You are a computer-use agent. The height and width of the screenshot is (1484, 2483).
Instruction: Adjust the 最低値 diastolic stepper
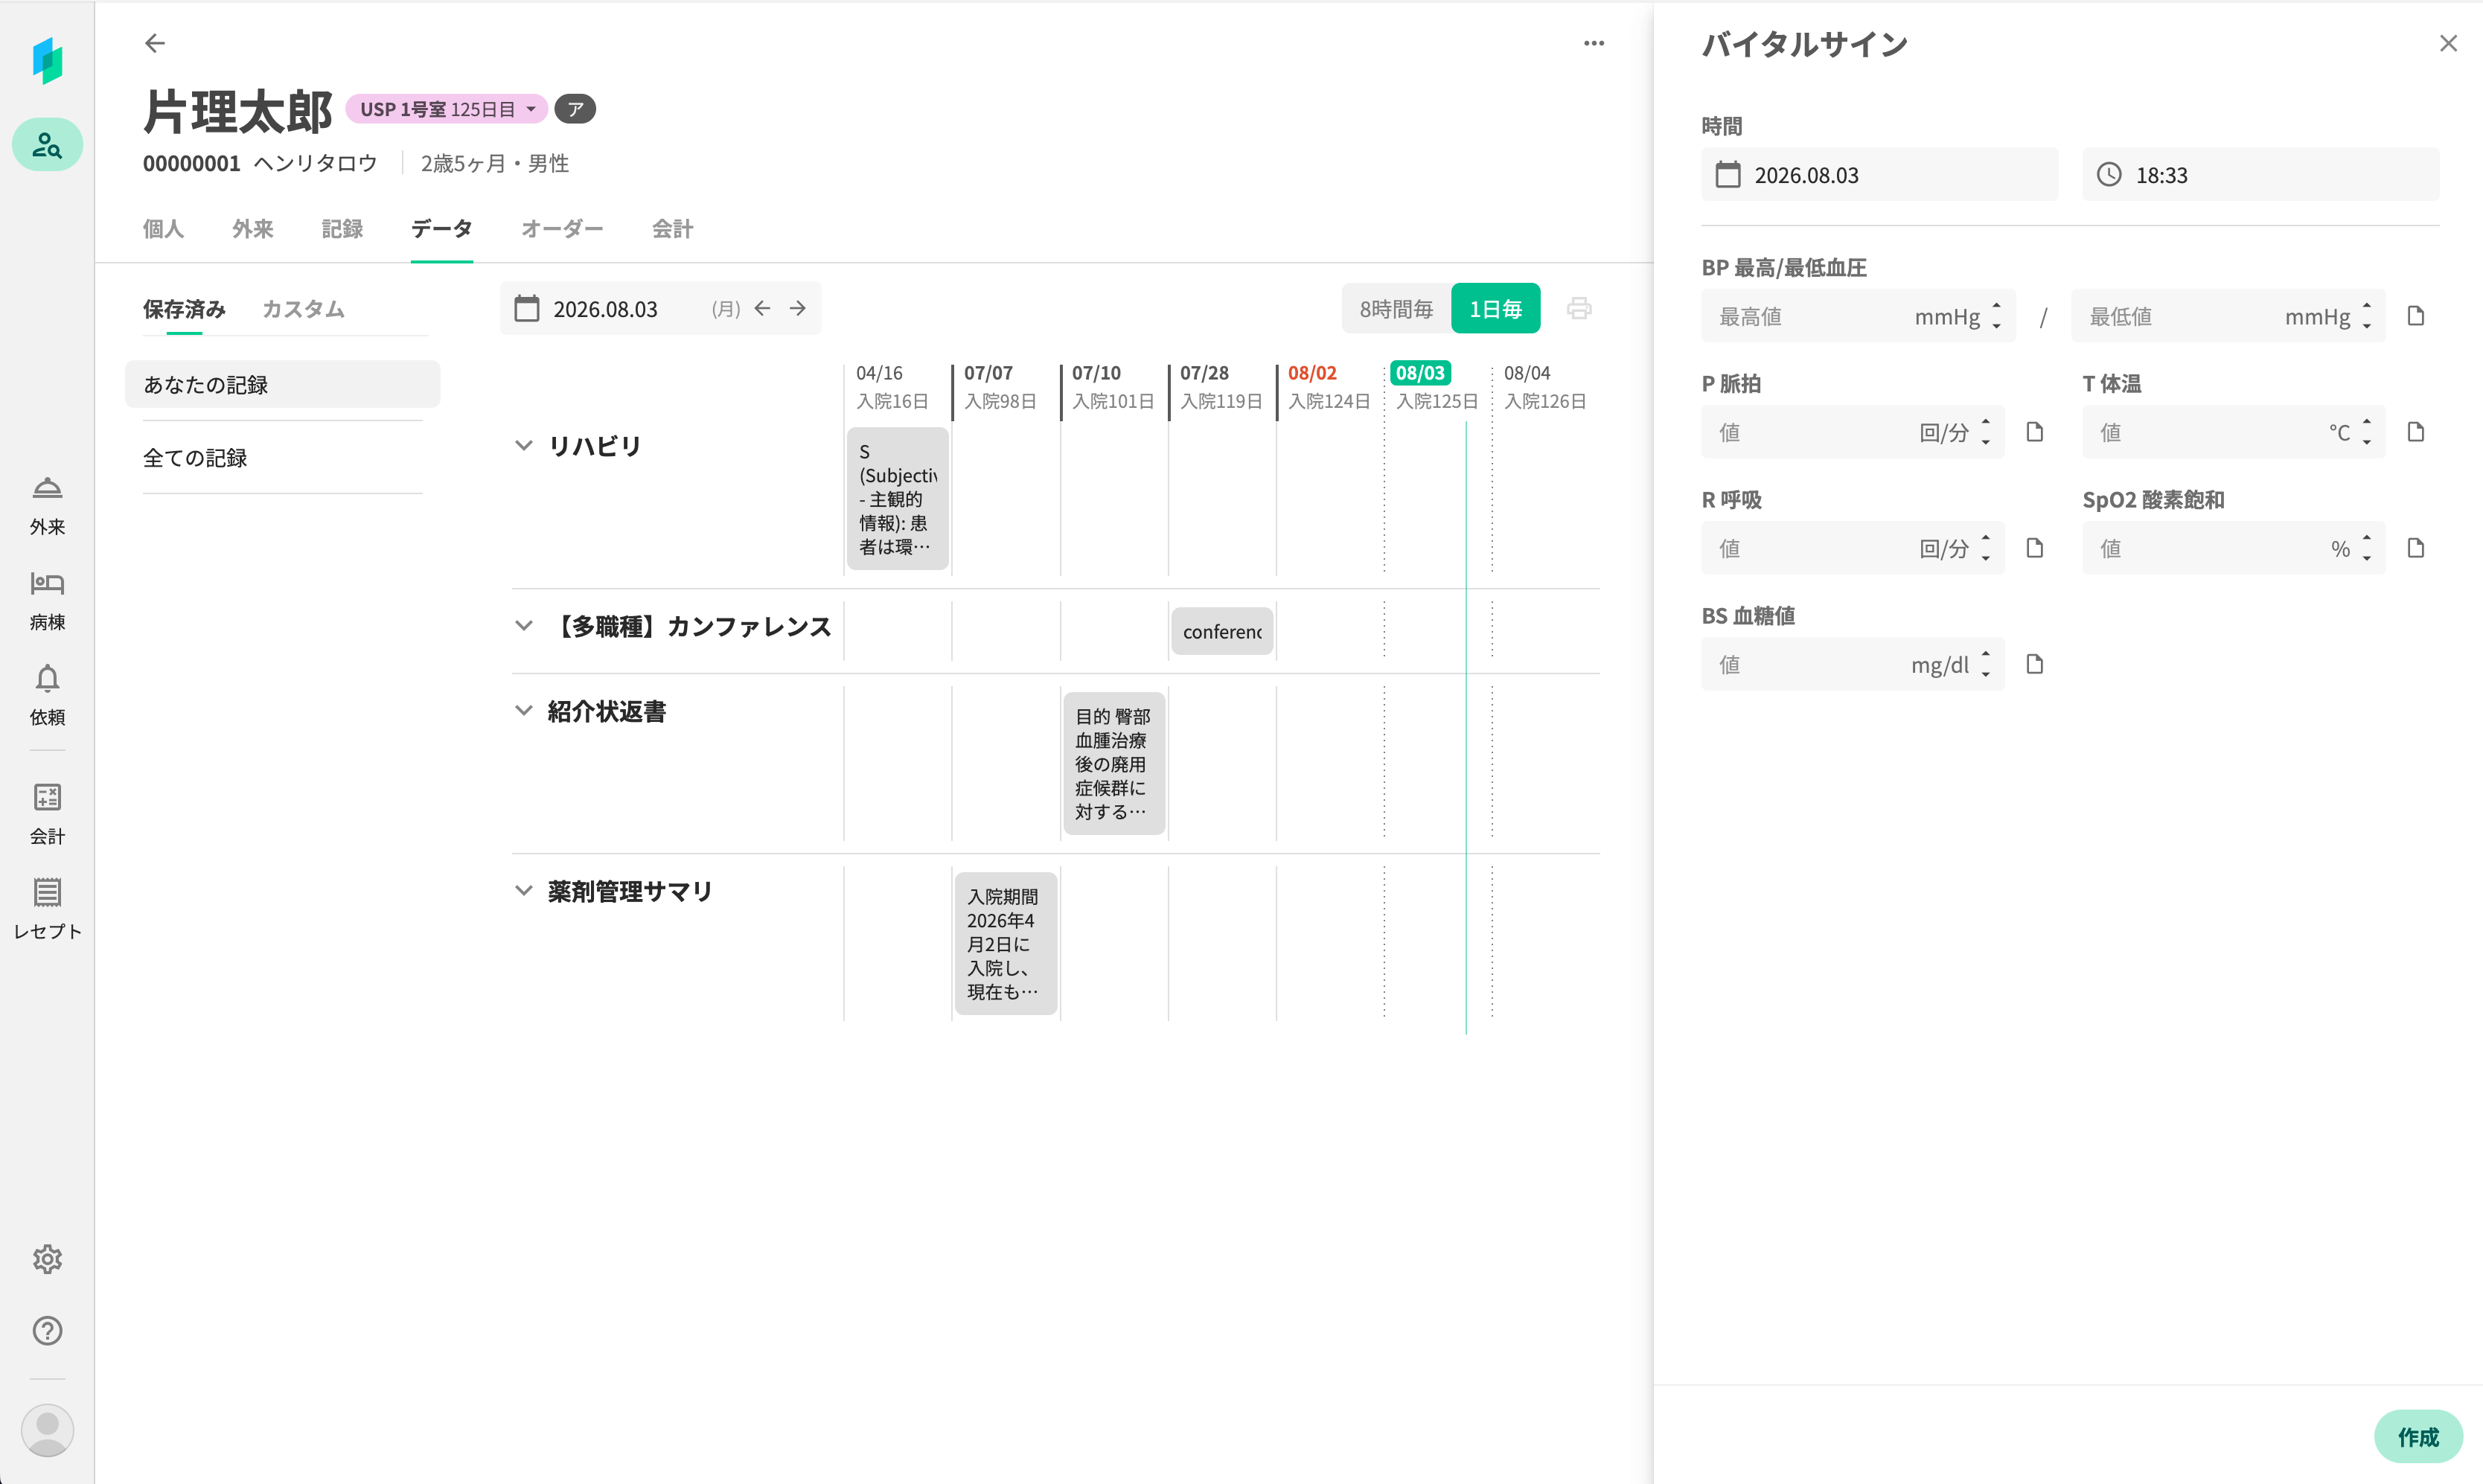2366,316
